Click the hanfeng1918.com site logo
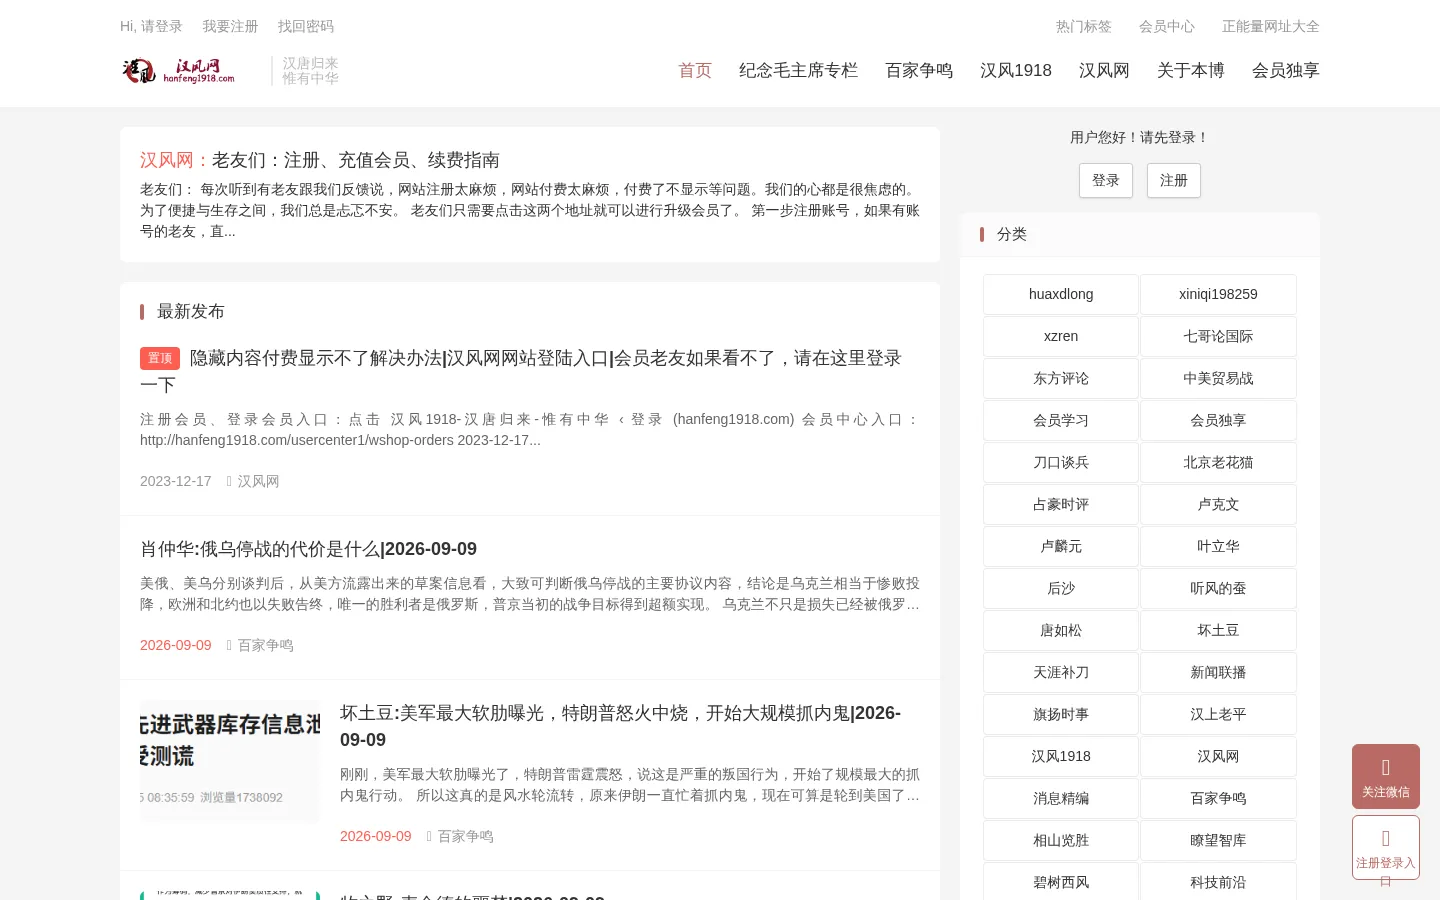 (180, 71)
